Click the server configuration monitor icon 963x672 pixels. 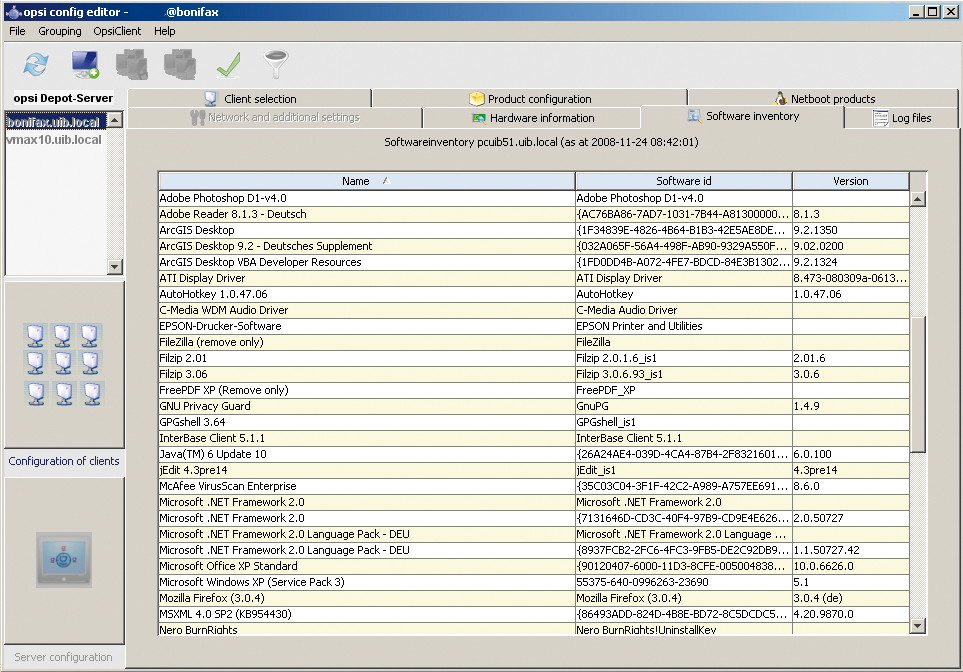(64, 560)
